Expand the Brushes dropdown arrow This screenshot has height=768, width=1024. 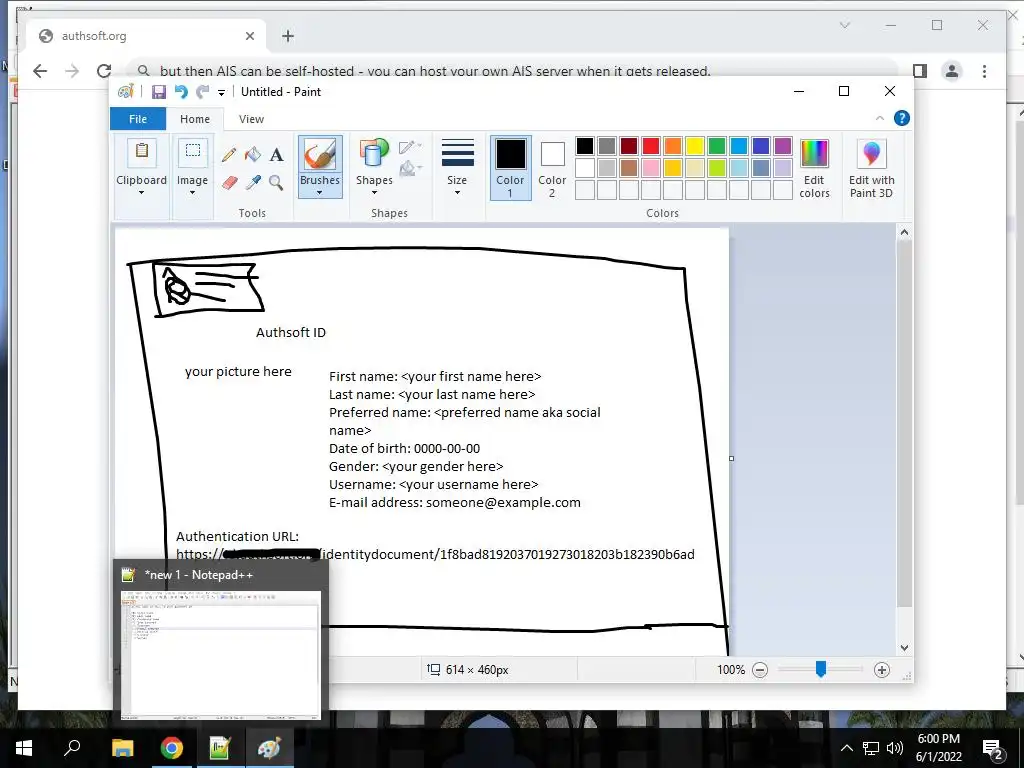[x=319, y=193]
